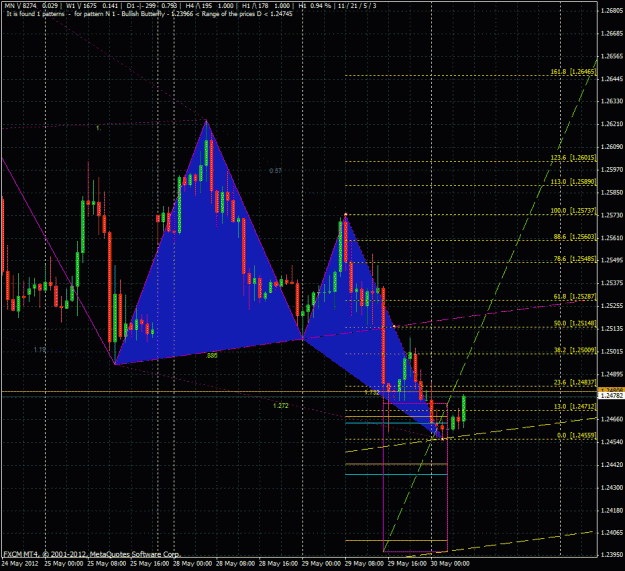Click the 1.26210 value on price axis
This screenshot has height=571, width=625.
point(611,124)
